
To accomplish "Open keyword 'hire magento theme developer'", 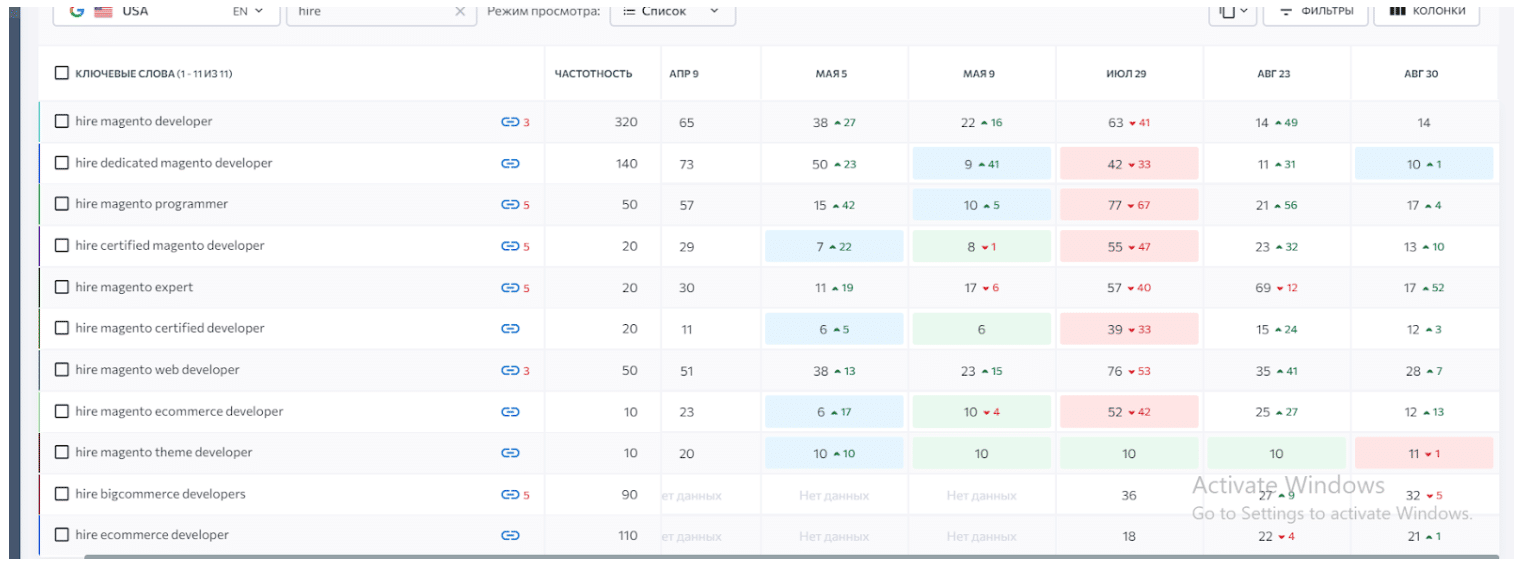I will [164, 452].
